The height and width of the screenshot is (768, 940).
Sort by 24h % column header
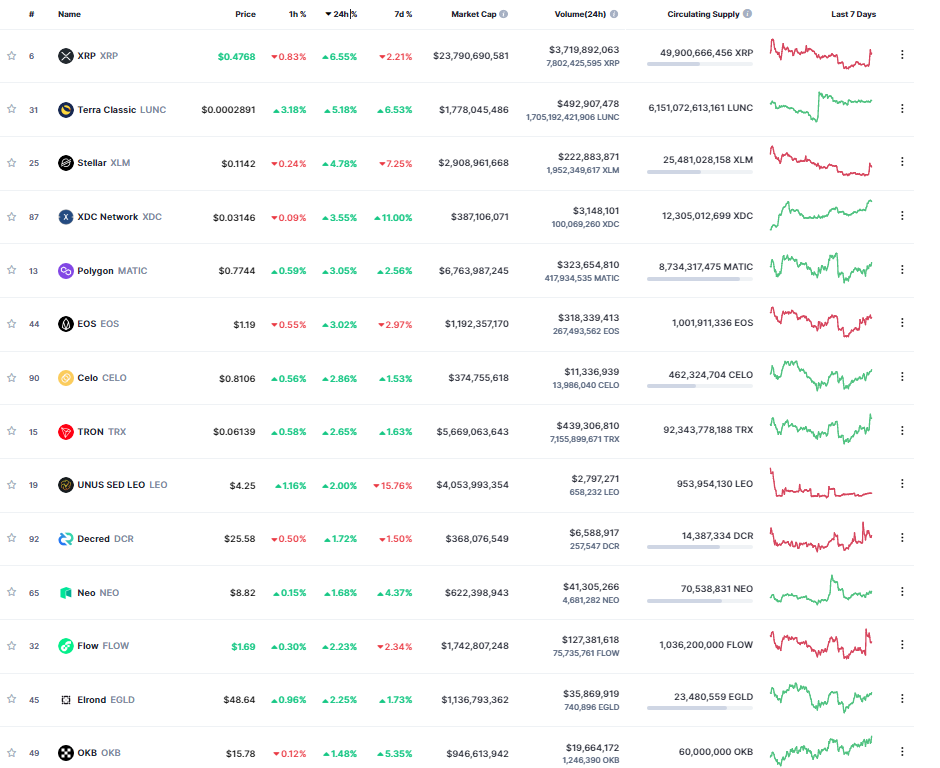point(341,14)
